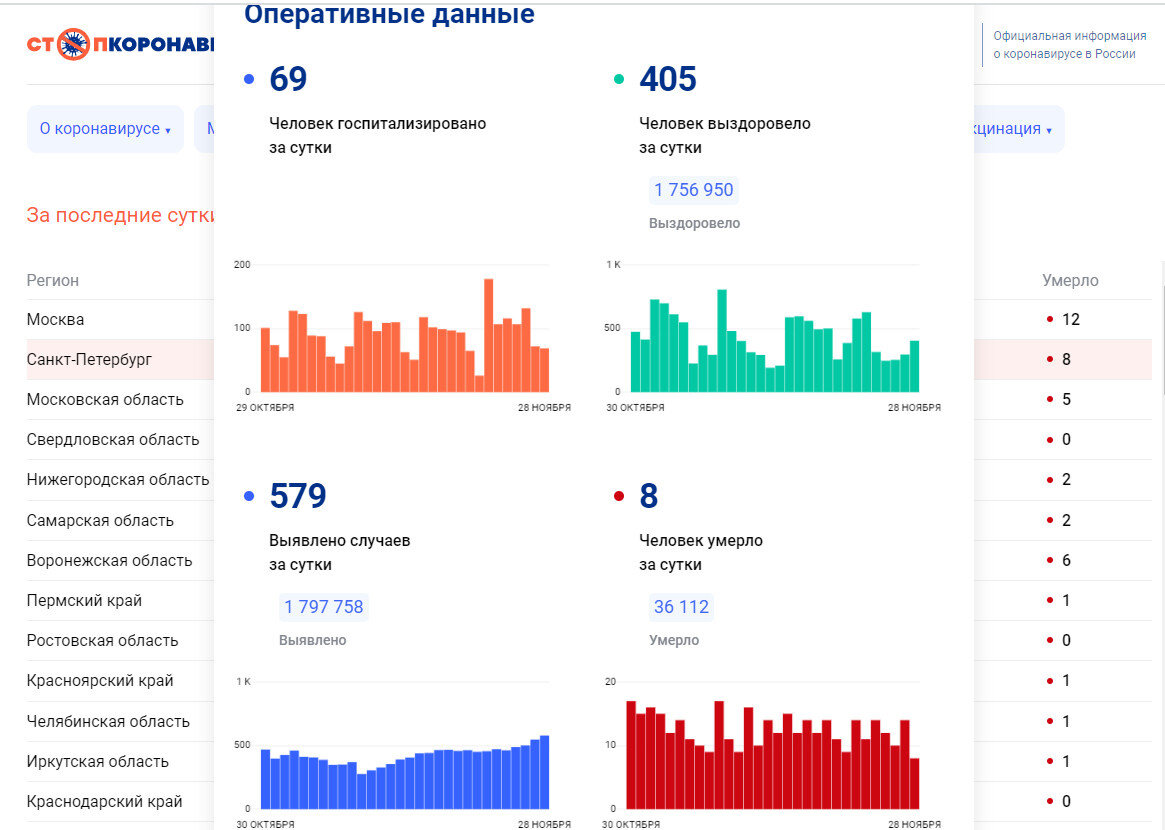Viewport: 1165px width, 830px height.
Task: Open the Официальная информация о коронавирусе link
Action: [1068, 44]
